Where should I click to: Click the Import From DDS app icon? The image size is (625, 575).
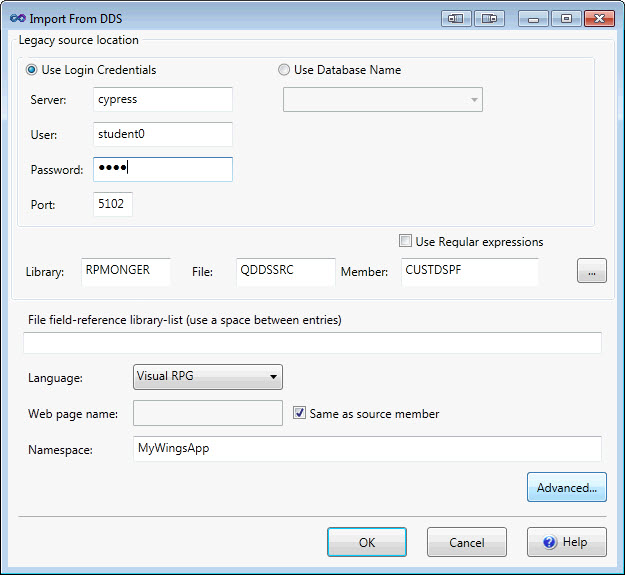[x=18, y=18]
